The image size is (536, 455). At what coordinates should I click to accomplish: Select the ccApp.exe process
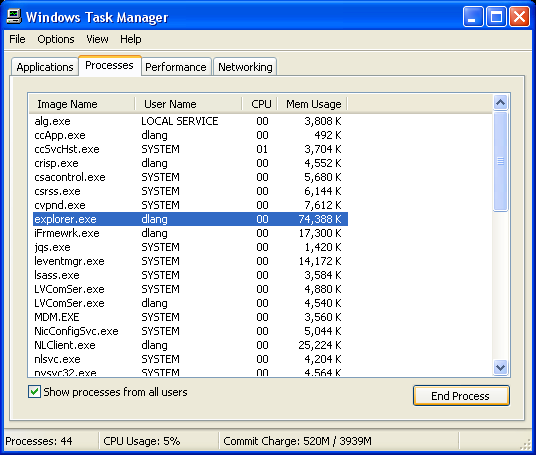pos(190,135)
